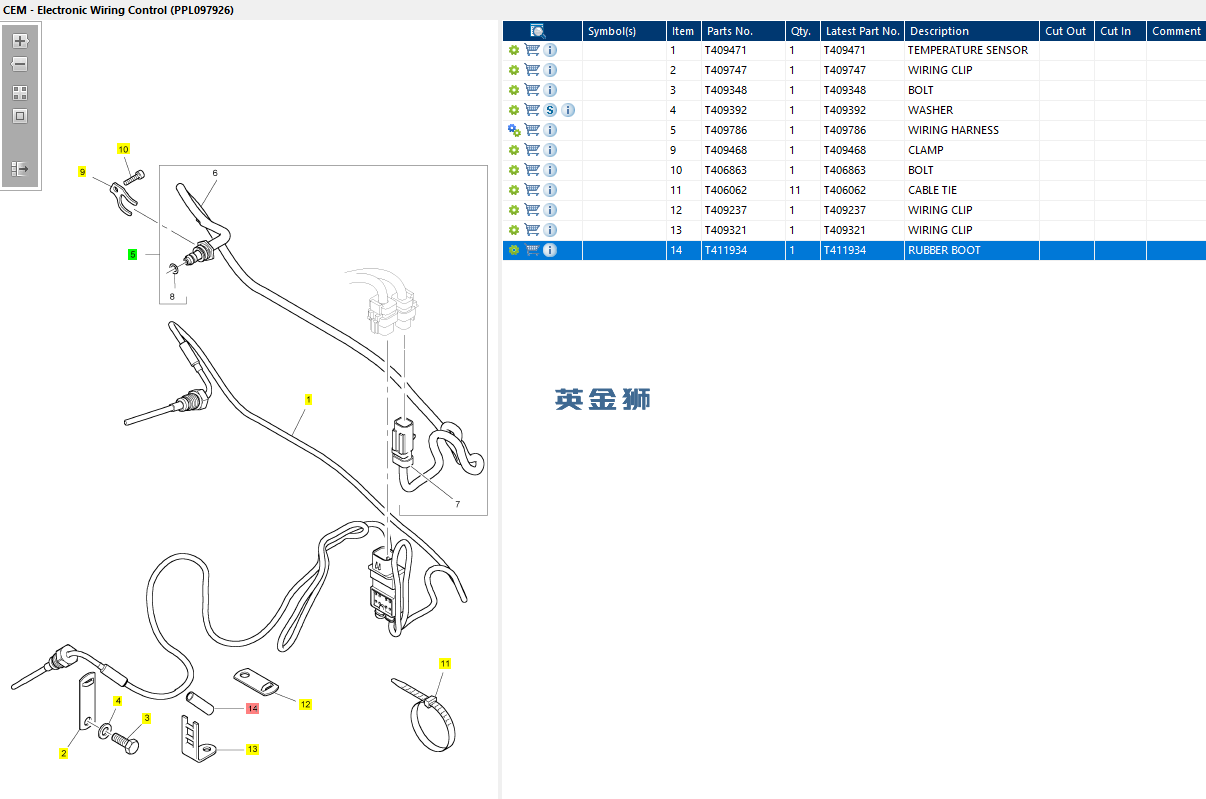Add CABLE TIE to shopping cart
Image resolution: width=1206 pixels, height=799 pixels.
[x=532, y=190]
